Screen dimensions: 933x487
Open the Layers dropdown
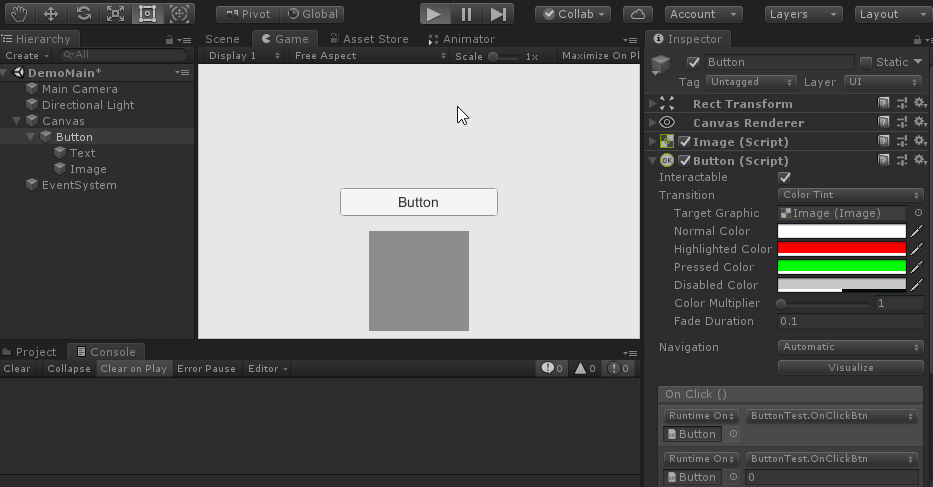[x=803, y=14]
